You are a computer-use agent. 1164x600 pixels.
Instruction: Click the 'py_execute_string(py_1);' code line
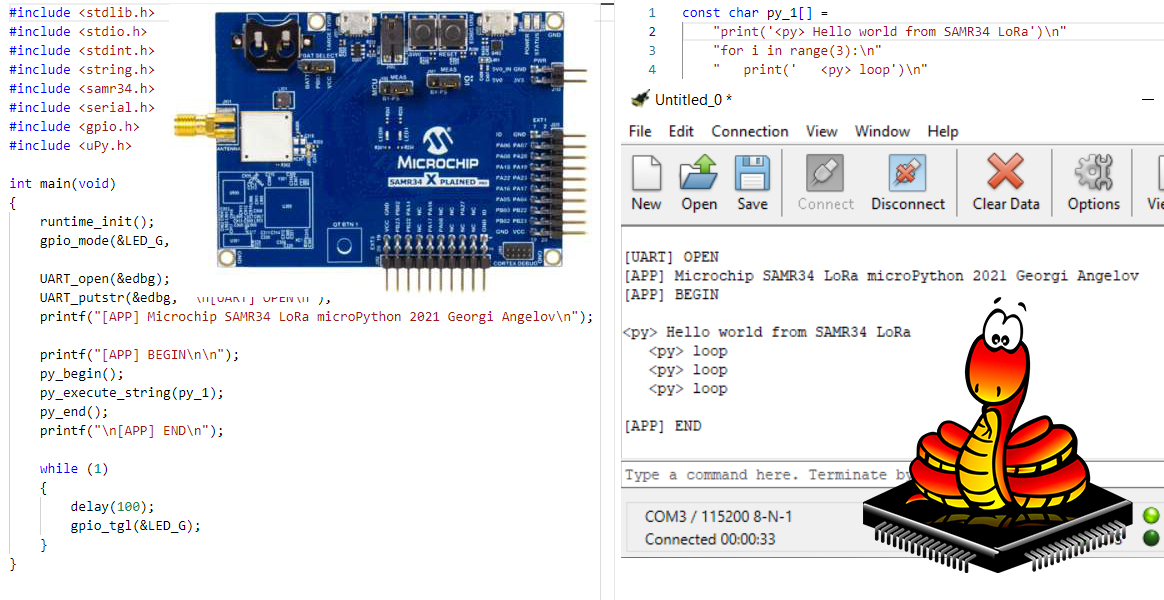tap(131, 392)
